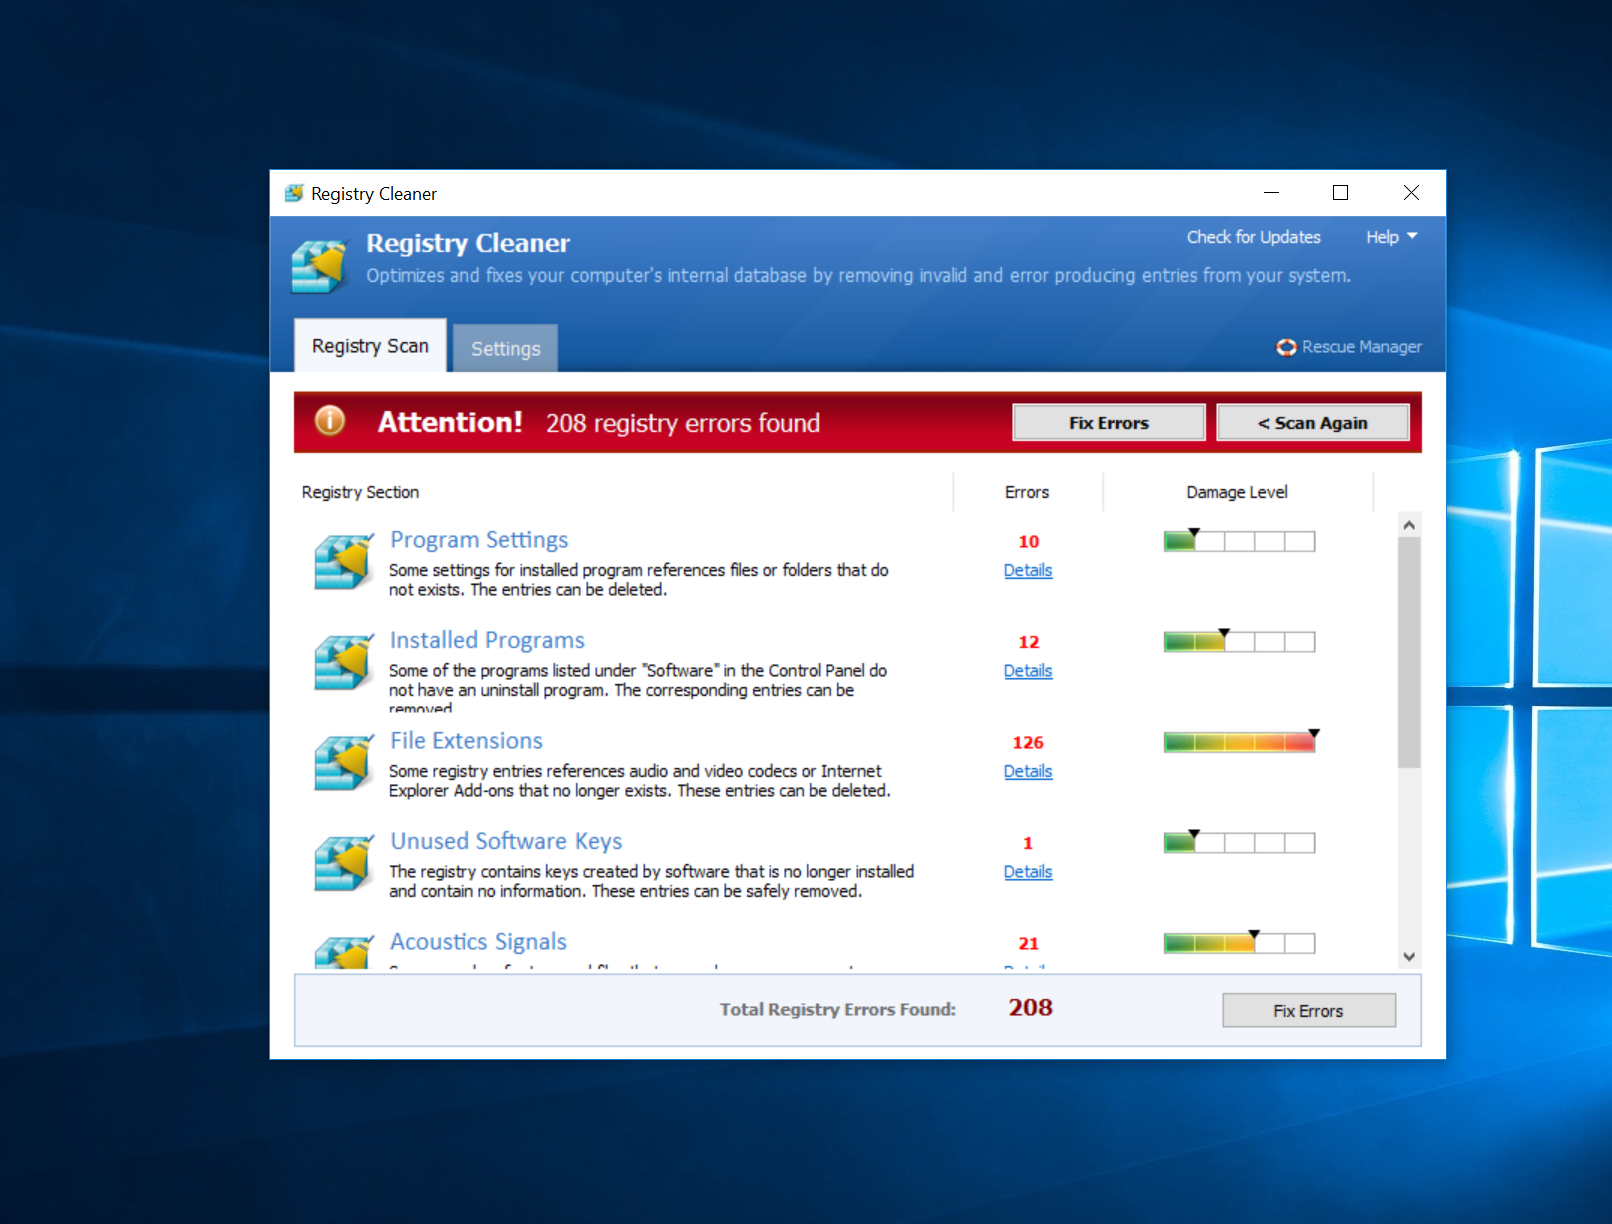Click File Extensions damage level bar
1612x1224 pixels.
1239,742
